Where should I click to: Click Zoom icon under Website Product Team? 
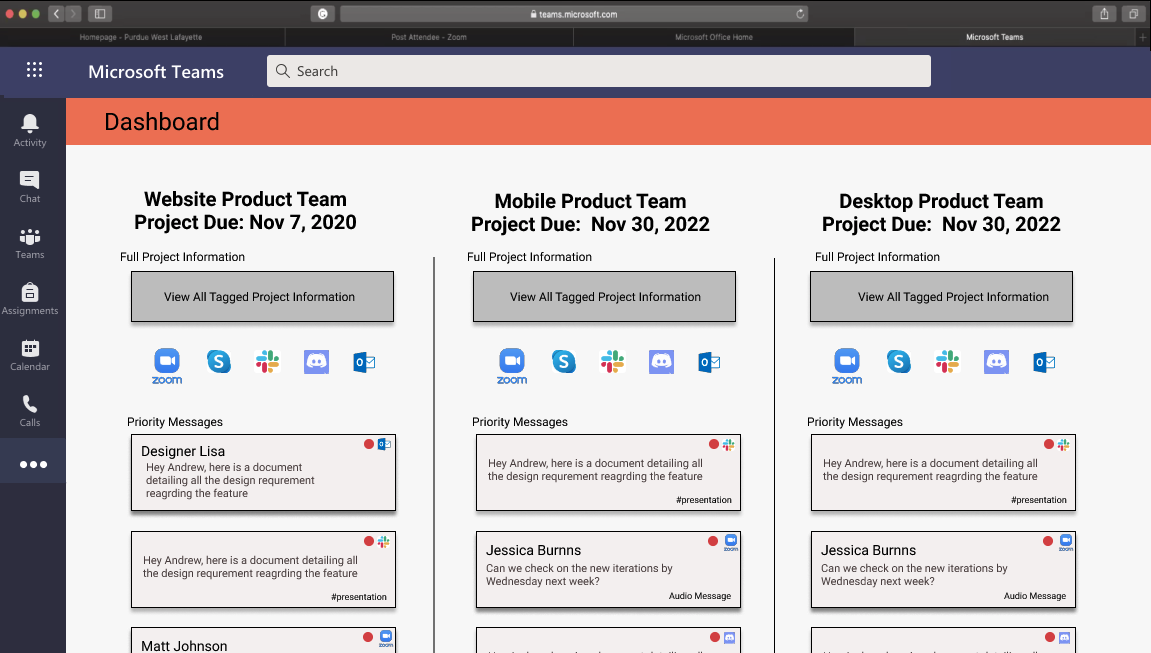click(x=167, y=366)
